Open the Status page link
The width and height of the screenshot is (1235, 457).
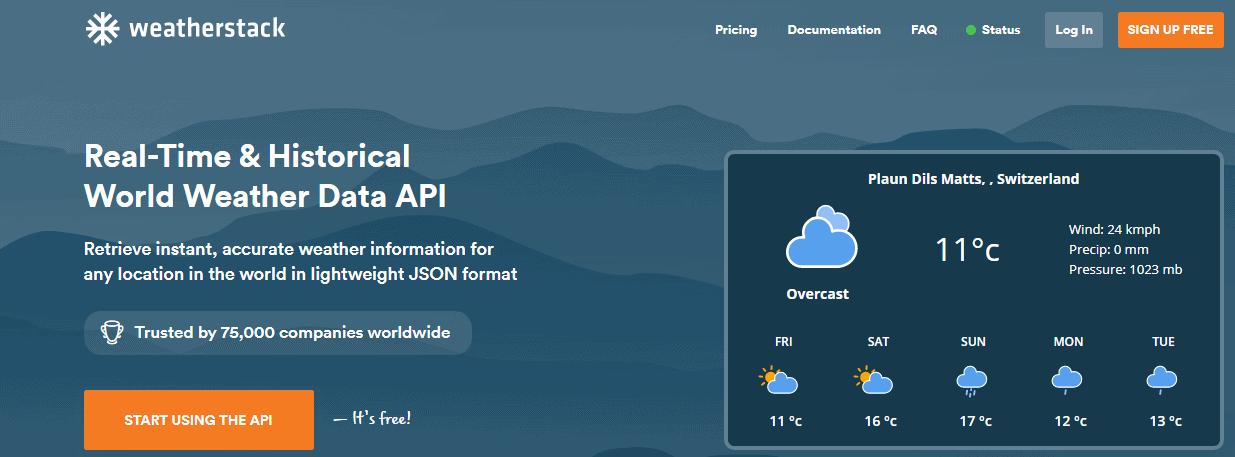1001,30
